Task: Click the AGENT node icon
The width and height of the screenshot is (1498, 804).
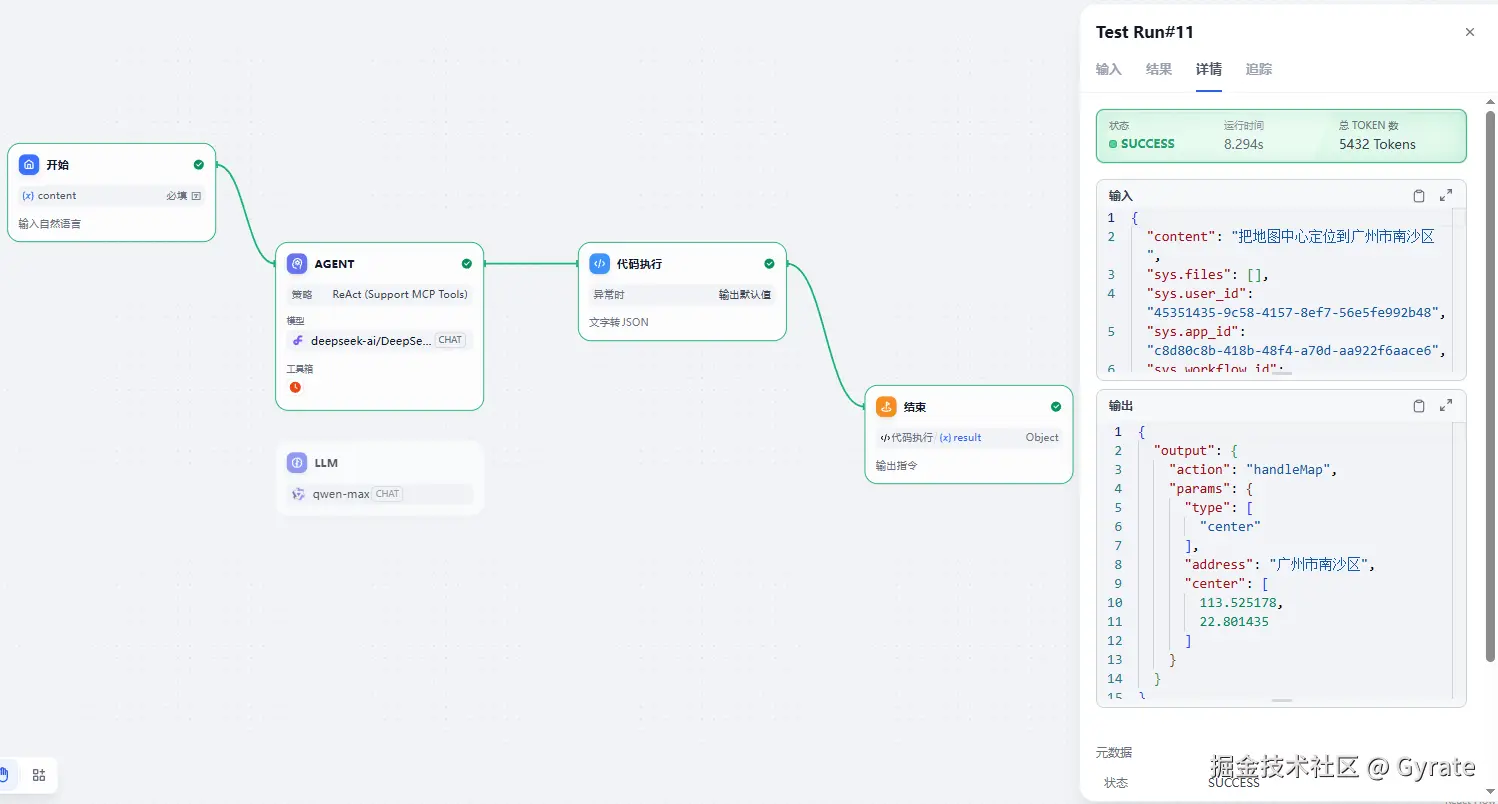Action: (x=297, y=264)
